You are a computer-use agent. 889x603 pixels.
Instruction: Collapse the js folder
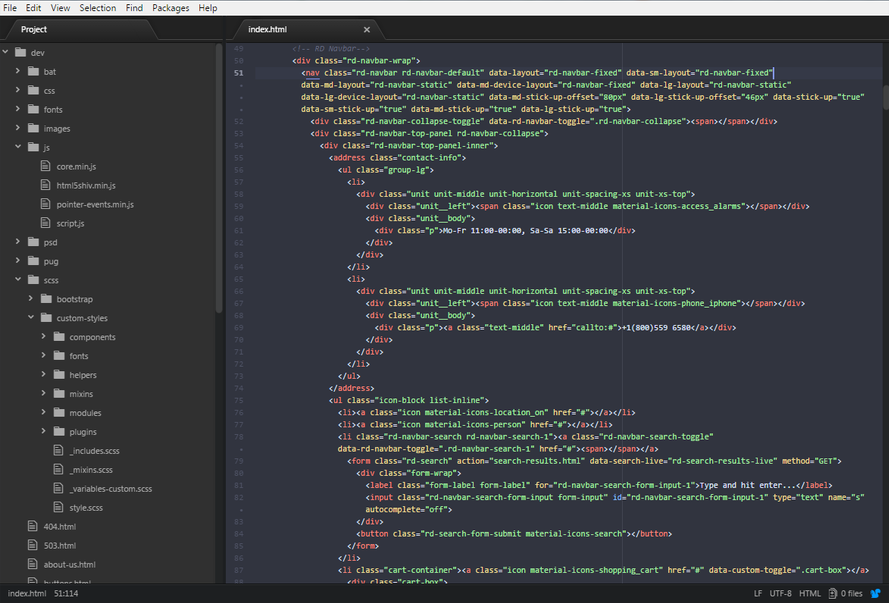[18, 147]
